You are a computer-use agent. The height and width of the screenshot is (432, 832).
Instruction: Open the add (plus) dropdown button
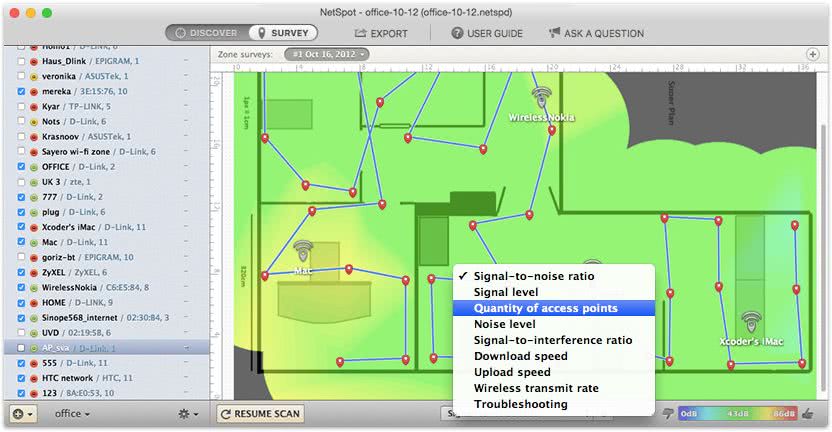(x=23, y=414)
